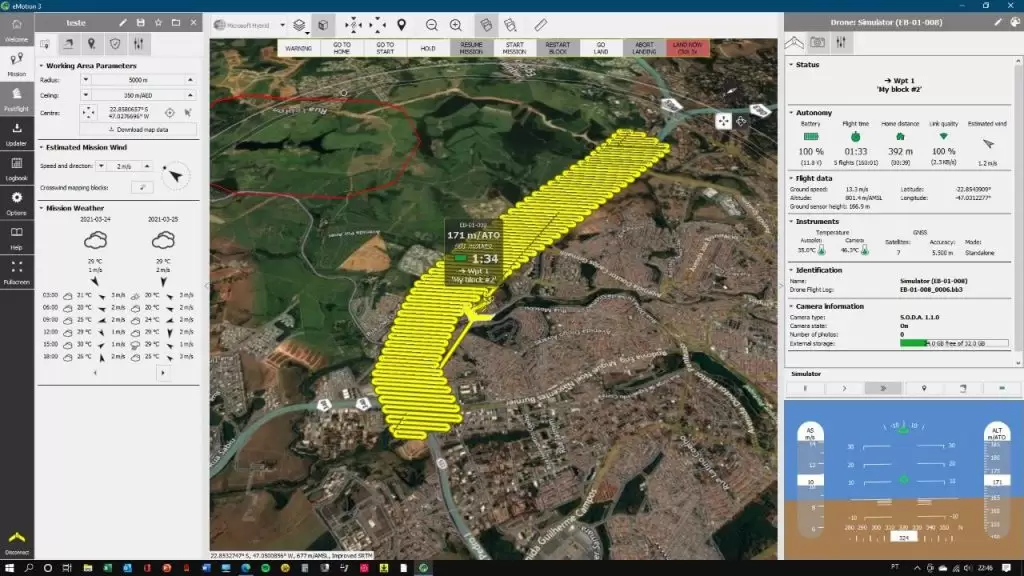Toggle the Crosswind mapping blocks switch

pyautogui.click(x=143, y=187)
